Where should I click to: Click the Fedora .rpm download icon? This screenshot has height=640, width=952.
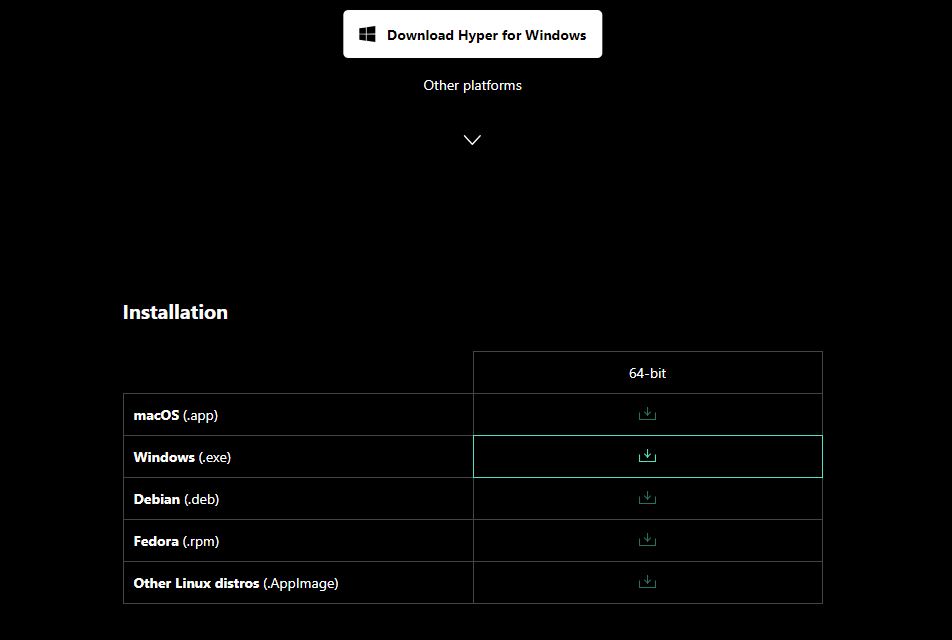coord(647,540)
